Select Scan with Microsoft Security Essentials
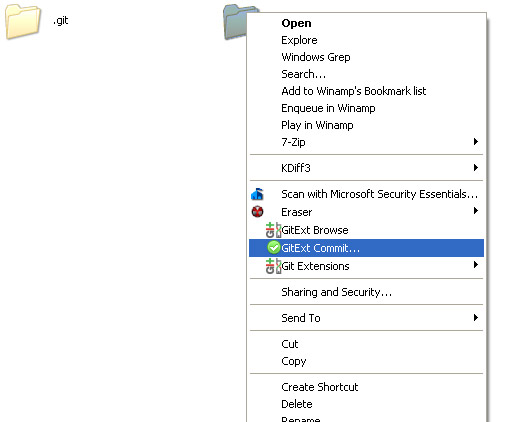This screenshot has width=531, height=422. (x=366, y=194)
